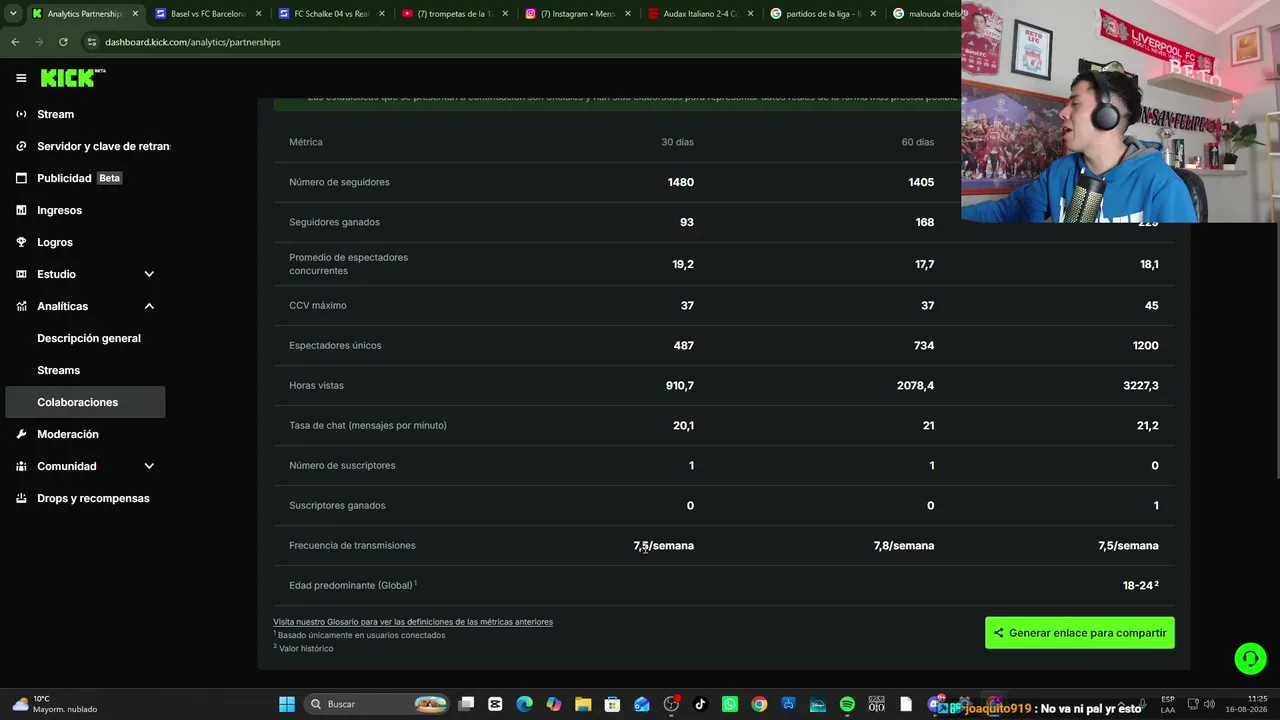Click the megaphone icon next to Publicidad
Viewport: 1280px width, 720px height.
pyautogui.click(x=21, y=178)
